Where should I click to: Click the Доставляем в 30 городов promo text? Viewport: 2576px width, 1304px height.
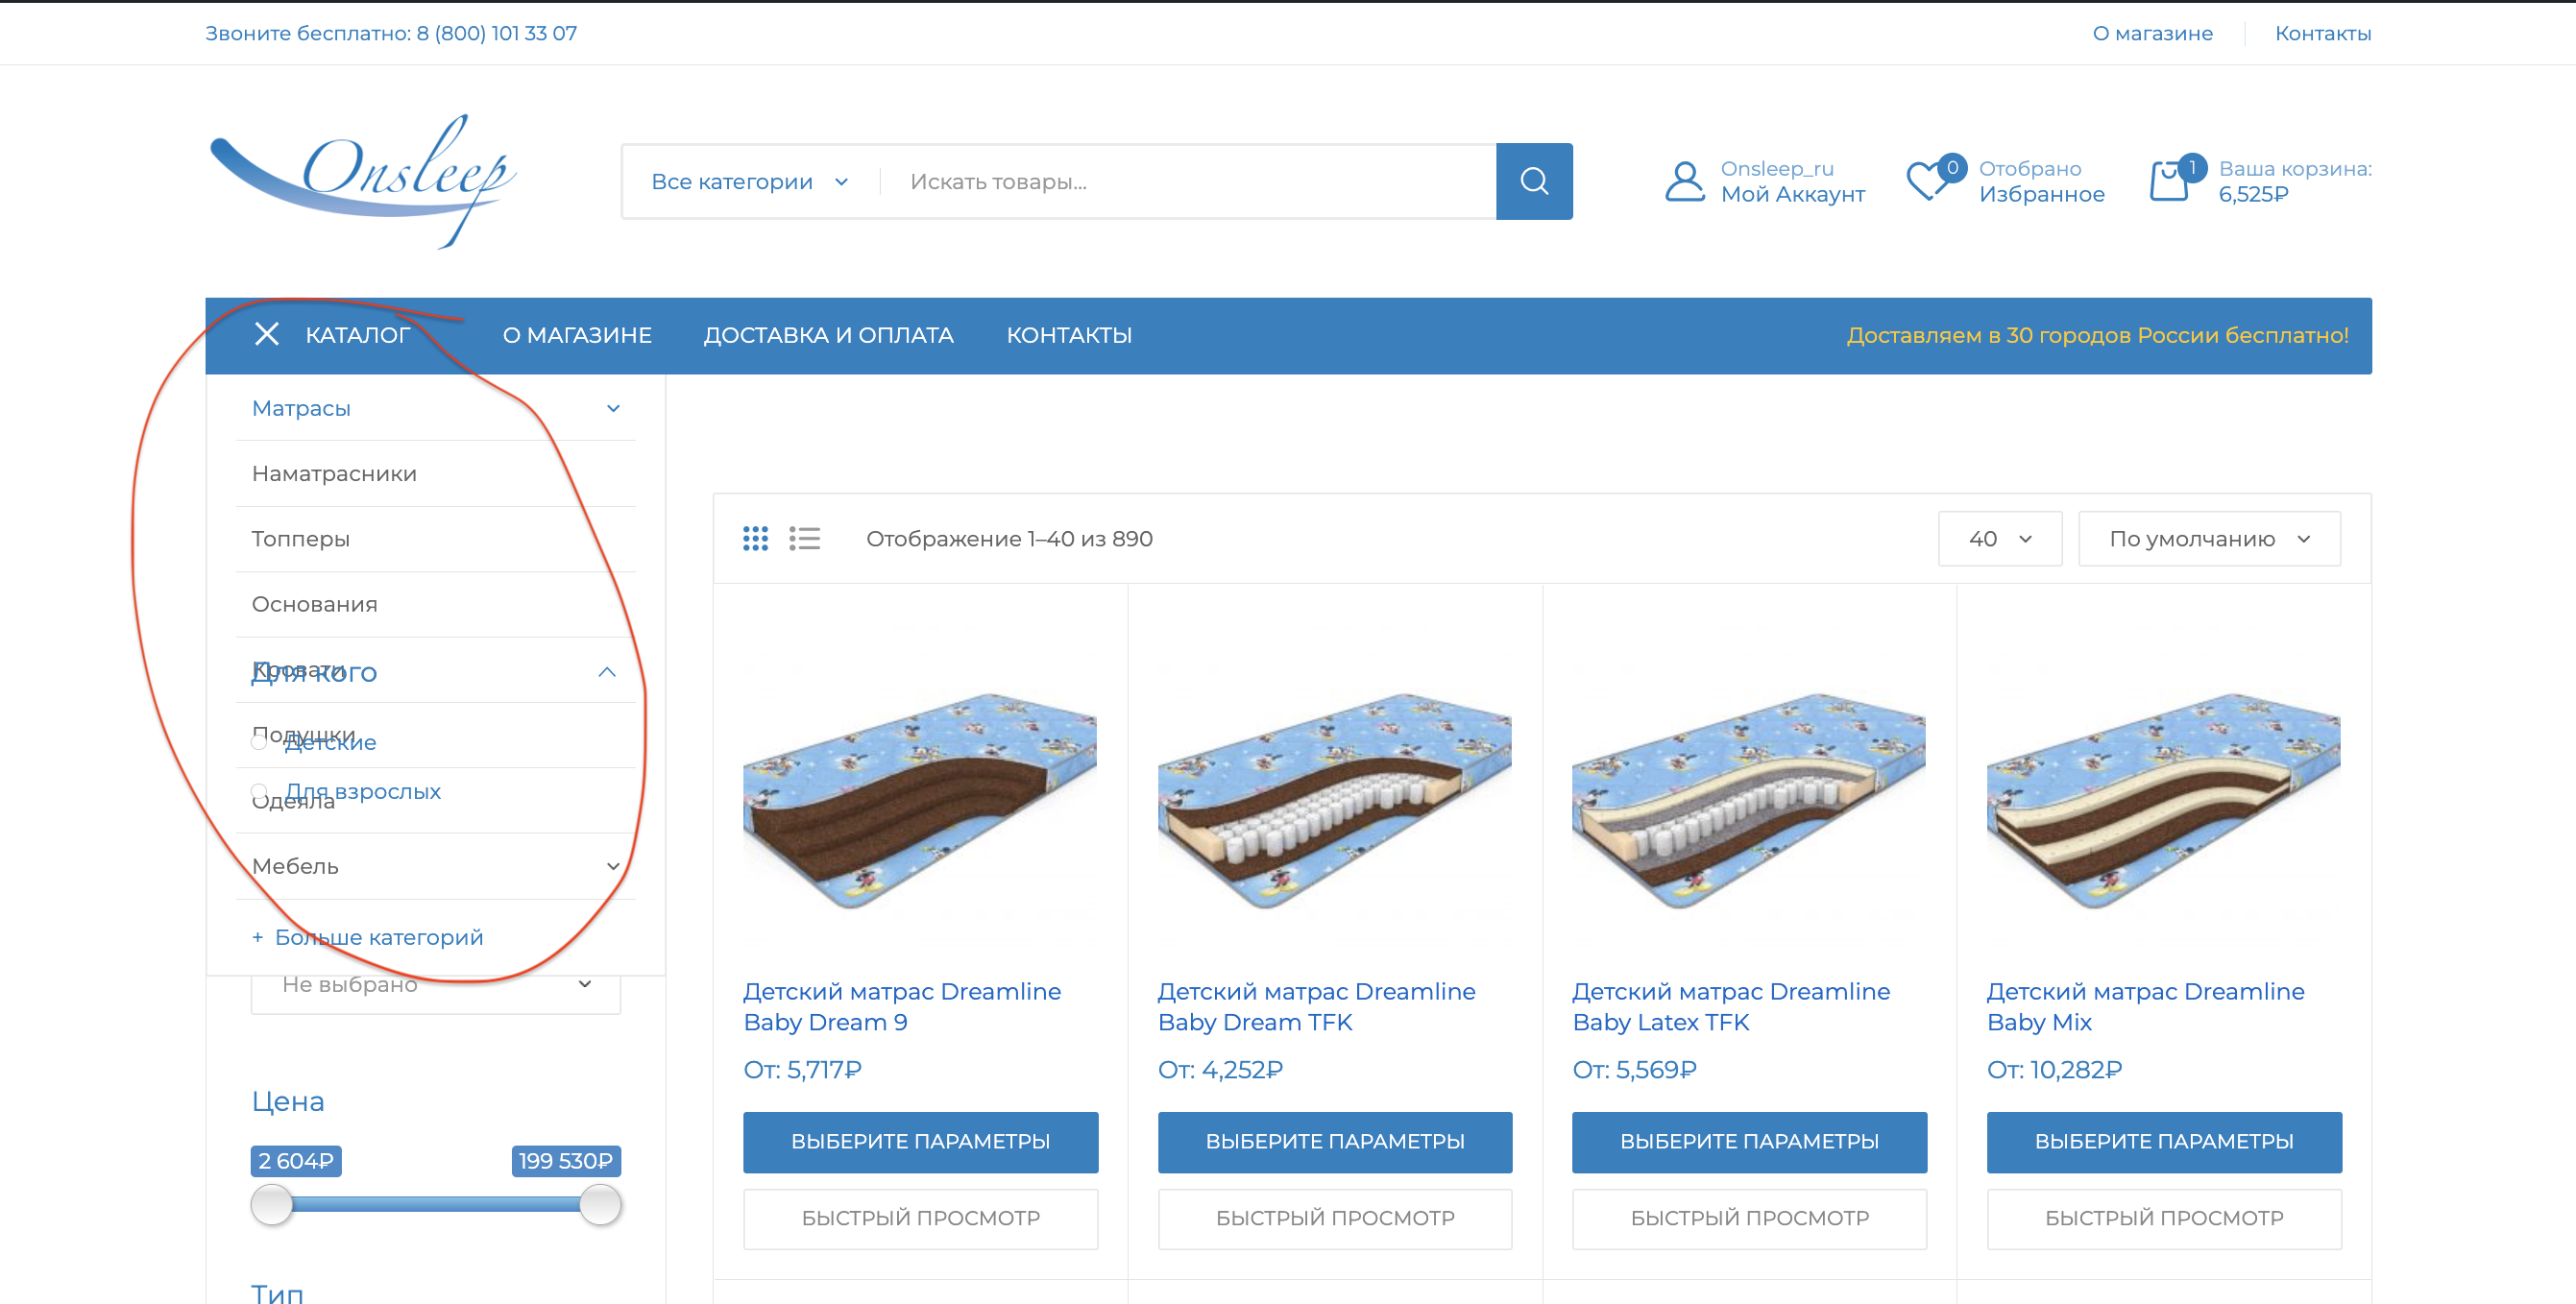pyautogui.click(x=2097, y=335)
